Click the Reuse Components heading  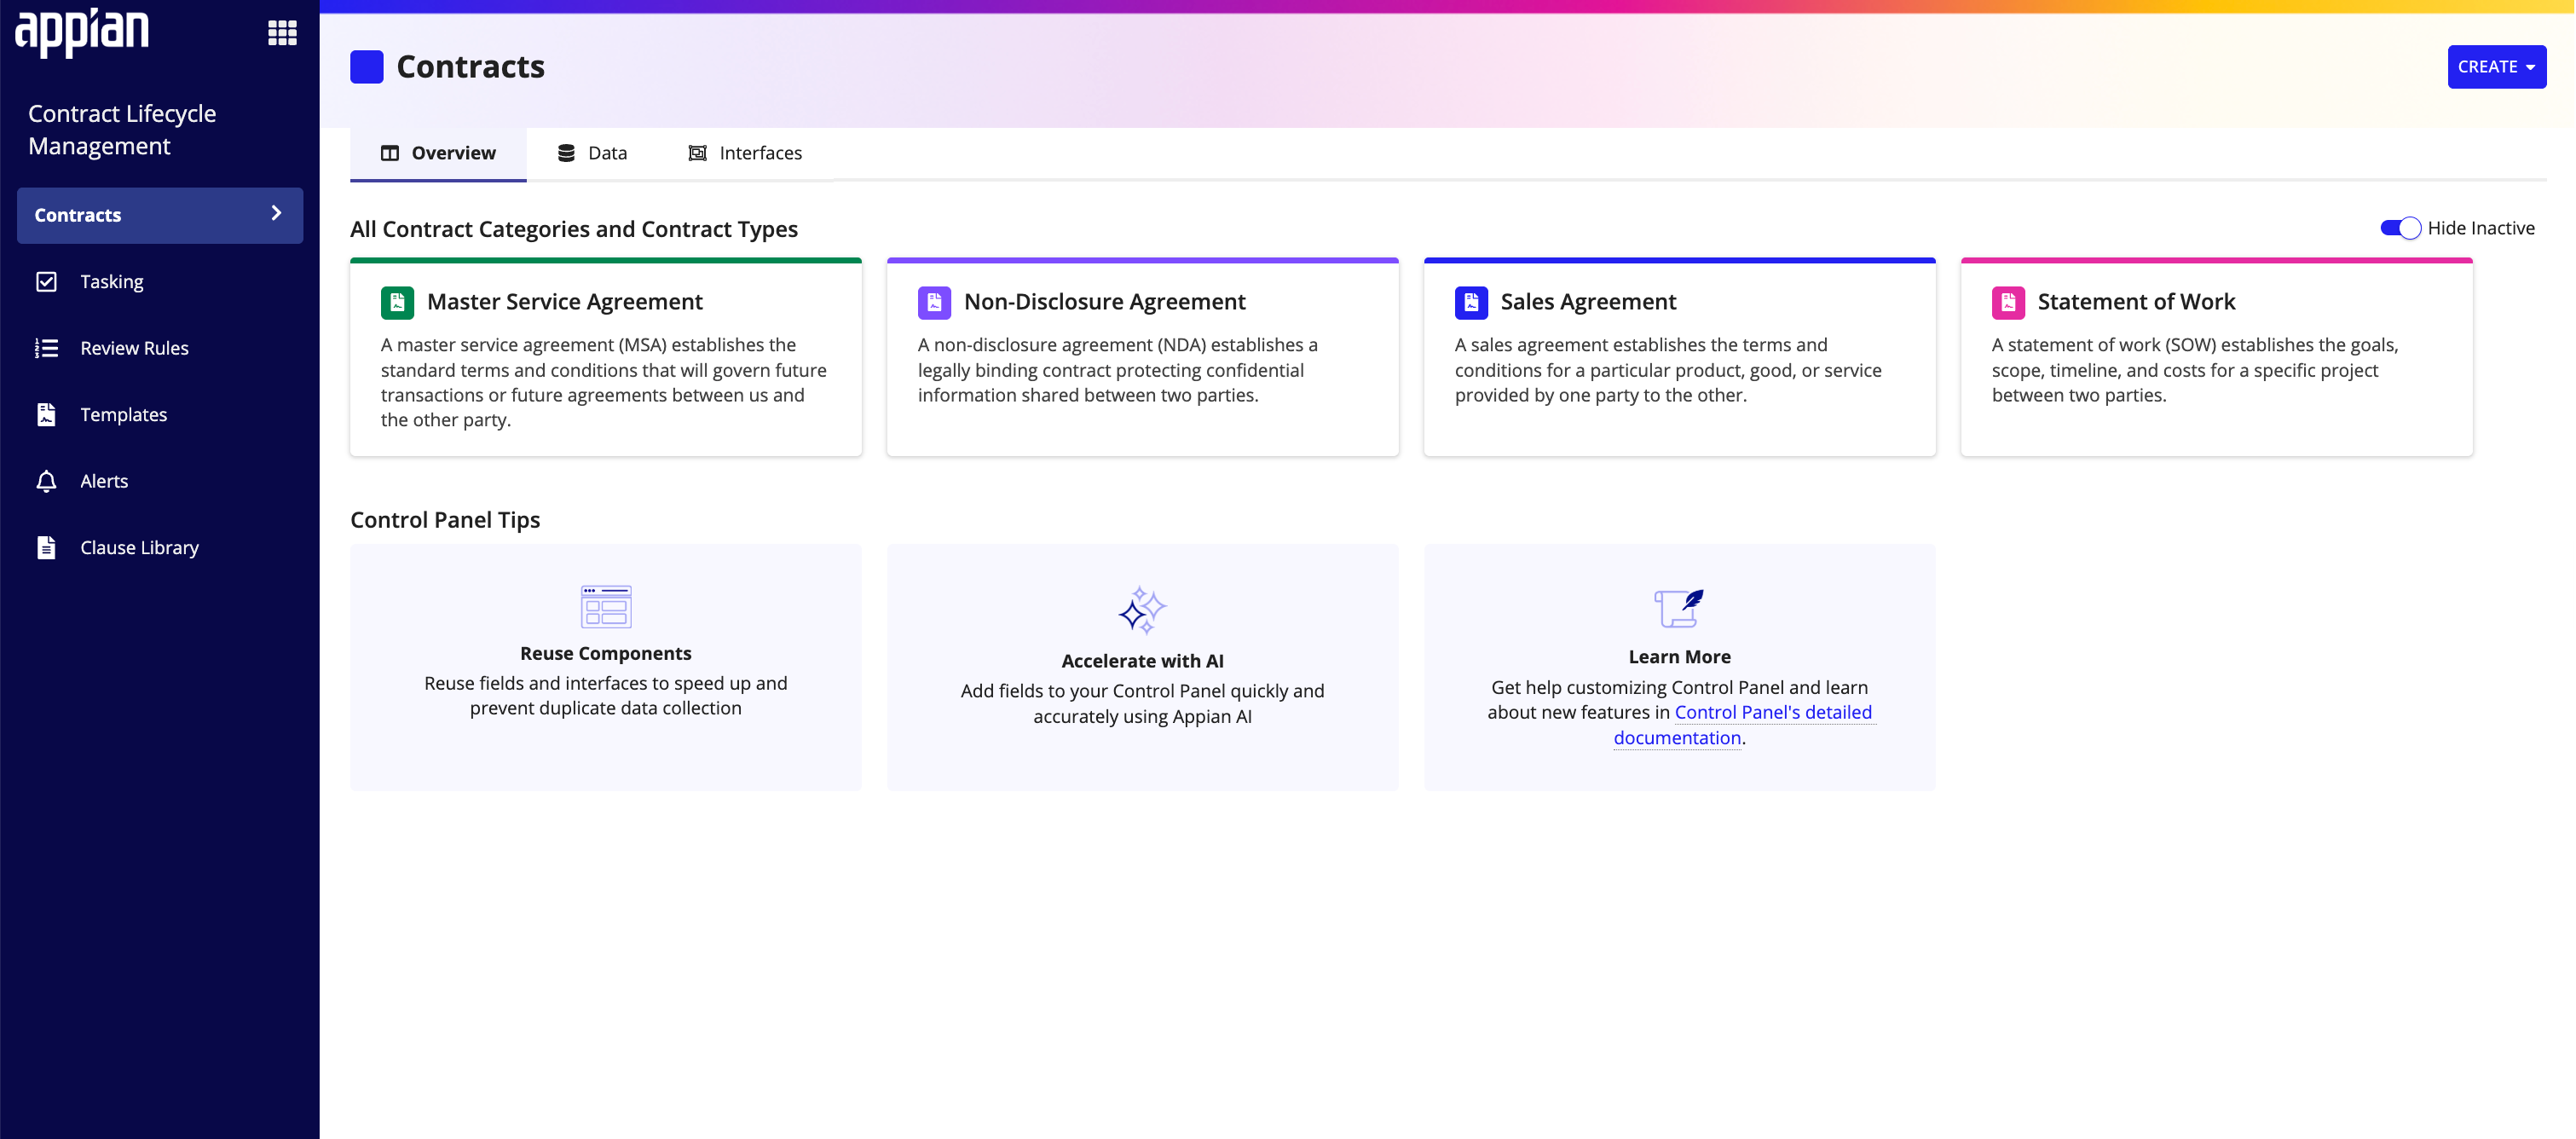coord(606,653)
